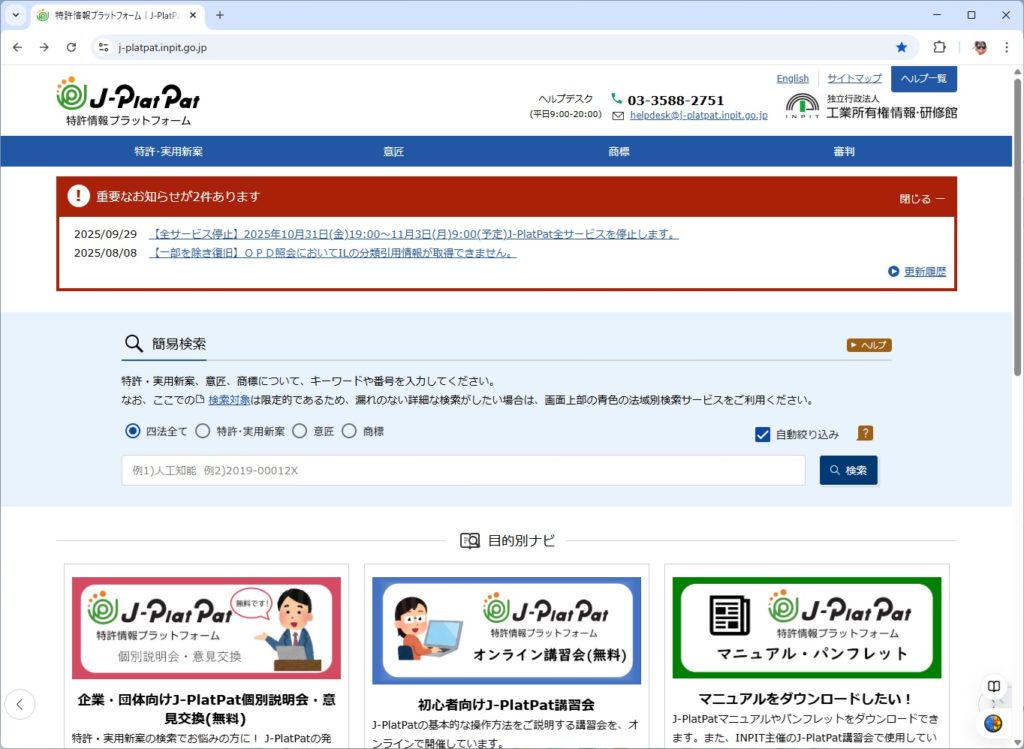Switch the site to English
Screen dimensions: 1024x749
coord(792,78)
